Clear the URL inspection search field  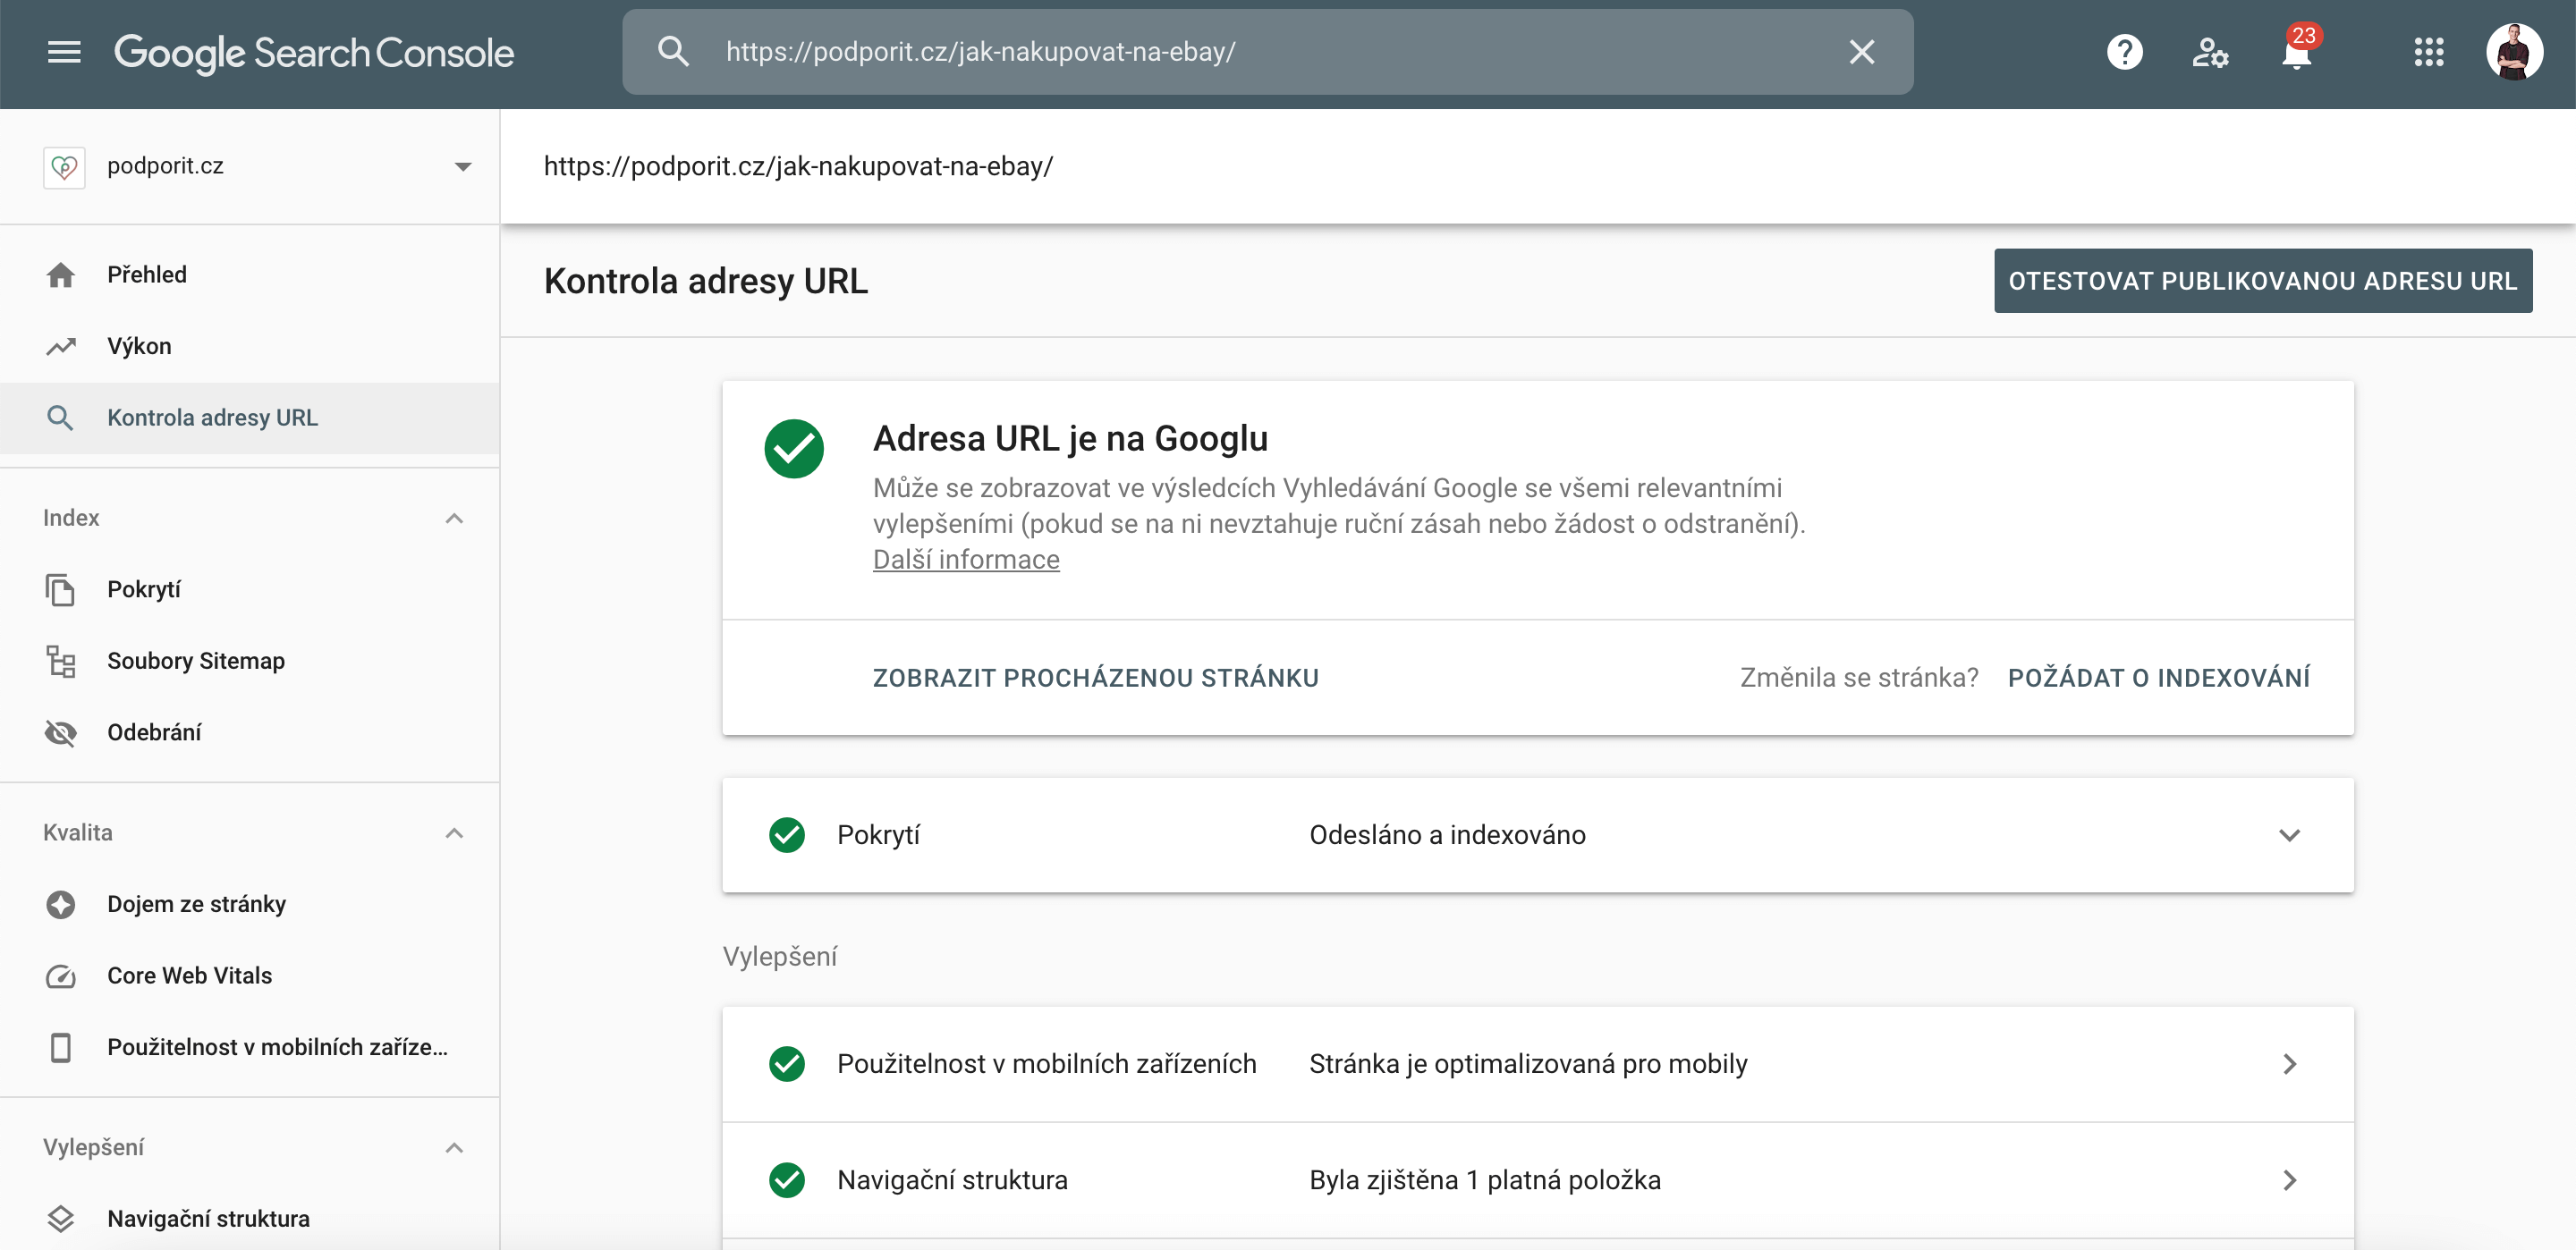pyautogui.click(x=1861, y=52)
